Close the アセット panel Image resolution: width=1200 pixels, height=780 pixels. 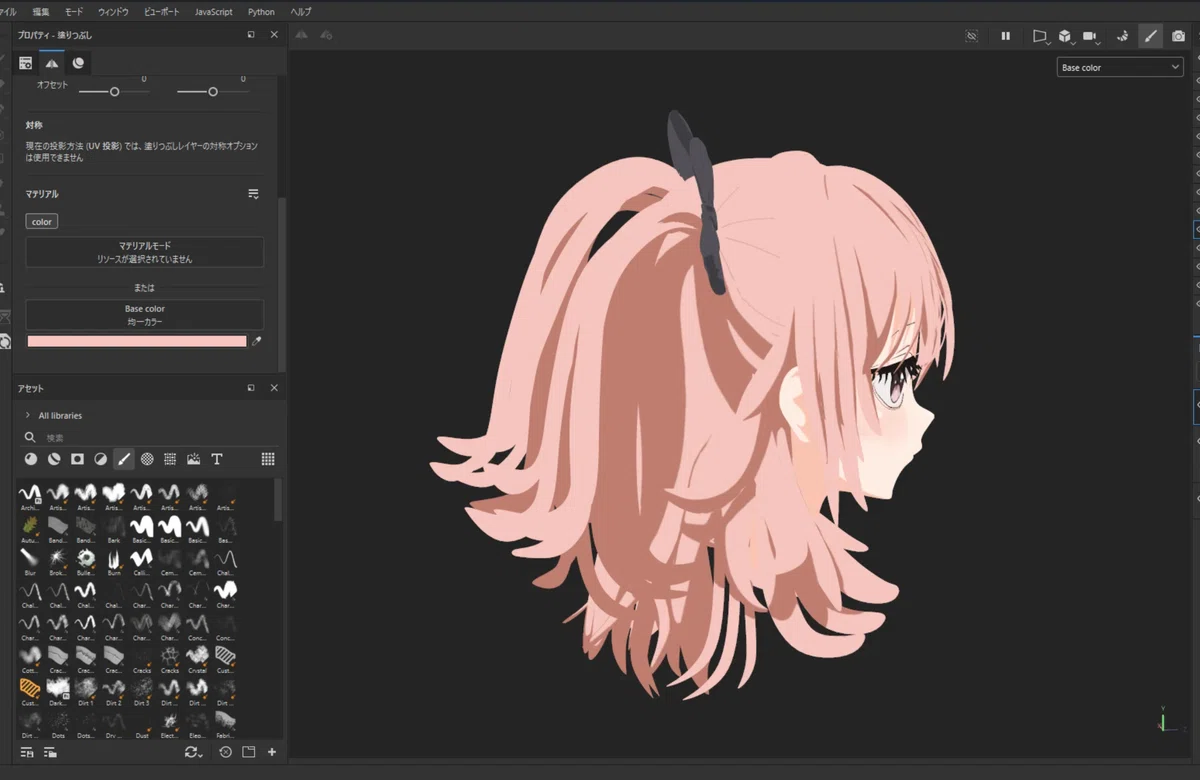click(x=274, y=388)
